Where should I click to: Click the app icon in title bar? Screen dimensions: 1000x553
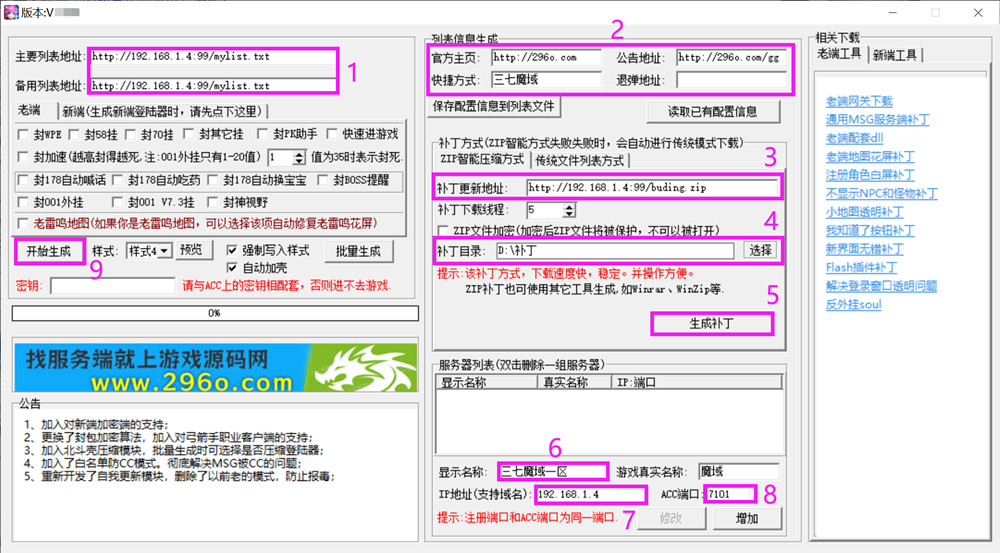[x=12, y=13]
